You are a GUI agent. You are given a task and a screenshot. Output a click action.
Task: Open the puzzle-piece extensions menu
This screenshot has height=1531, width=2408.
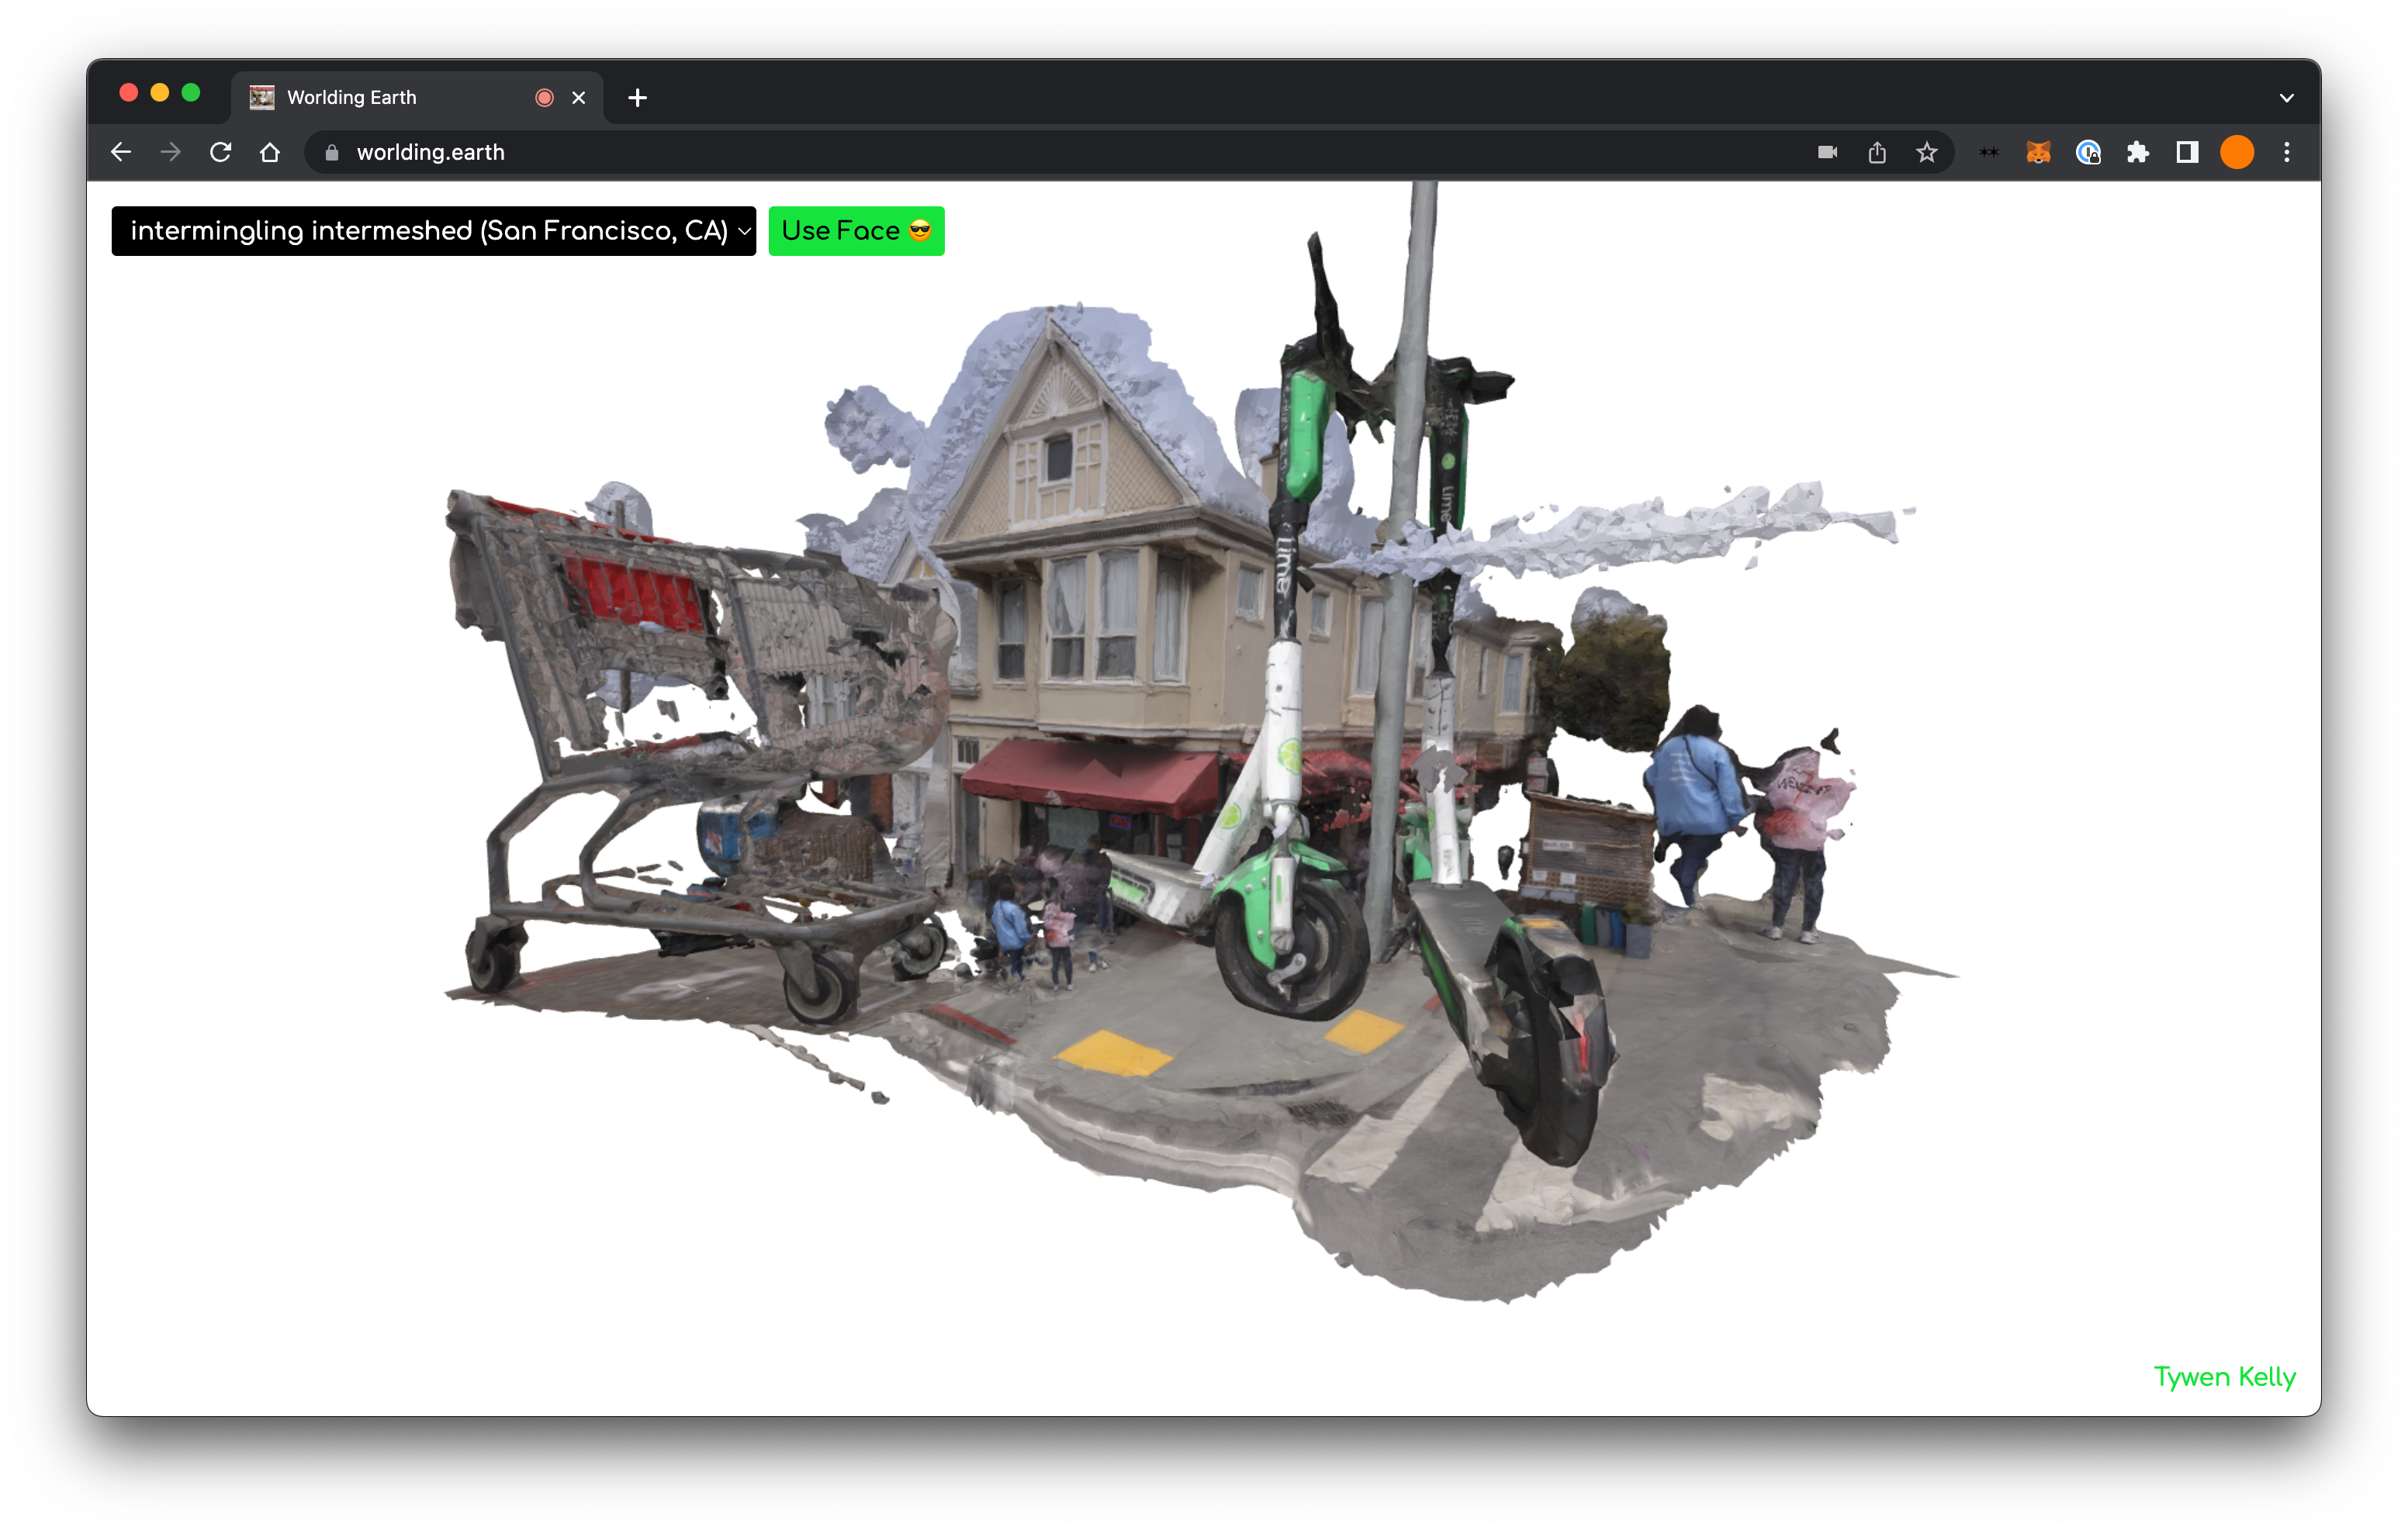point(2138,152)
